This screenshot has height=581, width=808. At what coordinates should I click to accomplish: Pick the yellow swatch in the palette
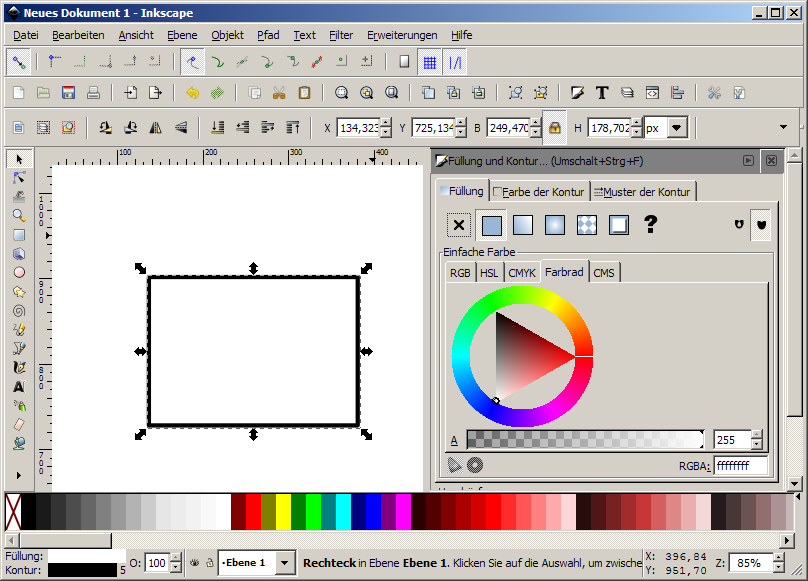point(283,511)
